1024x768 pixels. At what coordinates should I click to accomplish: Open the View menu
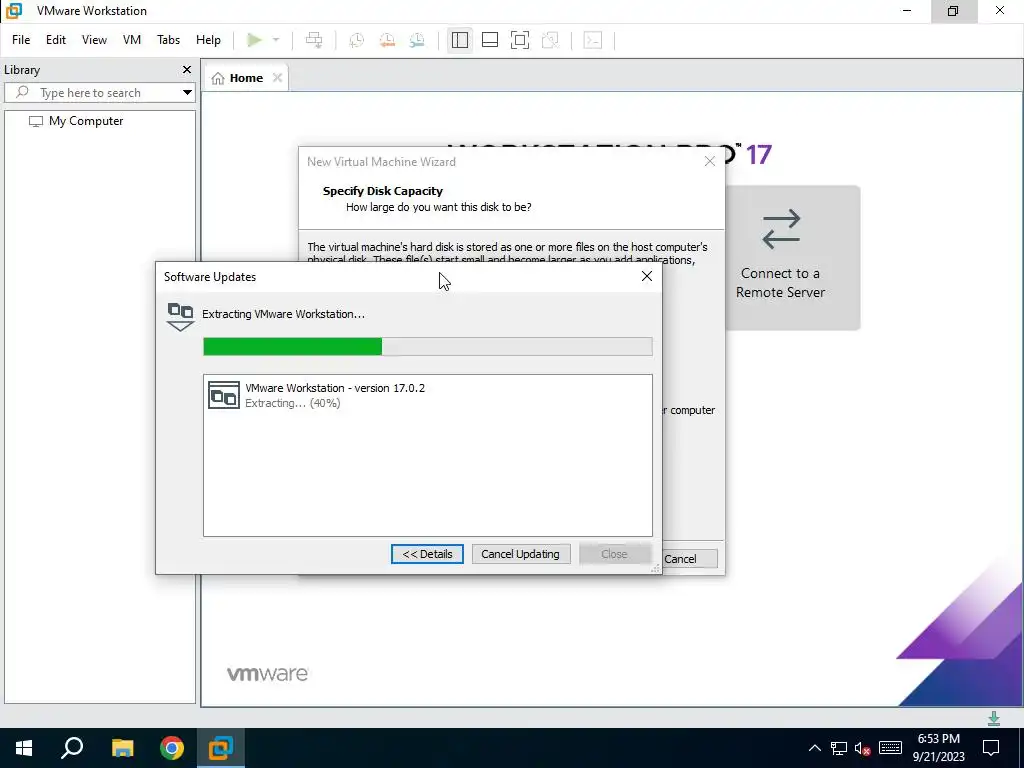[x=94, y=40]
